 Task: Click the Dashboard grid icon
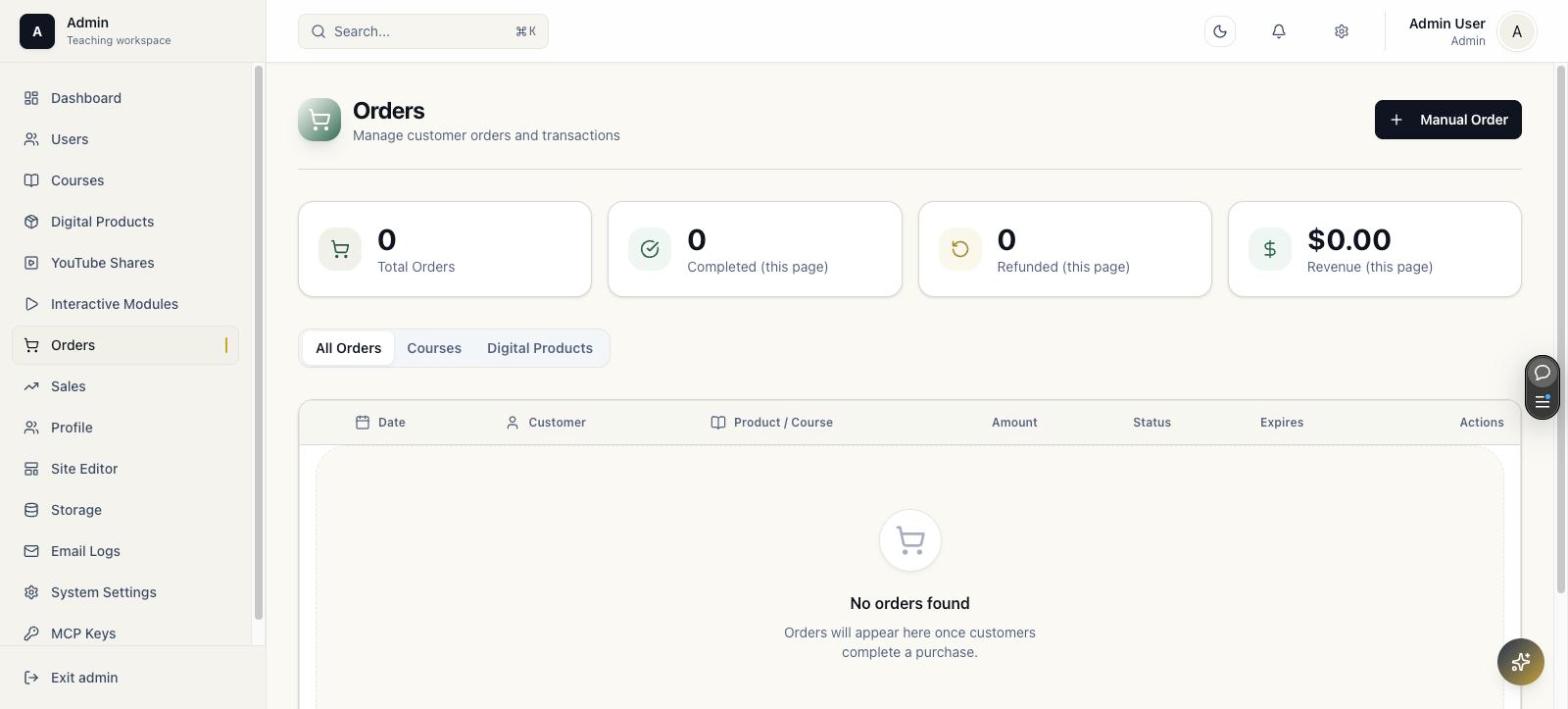(x=31, y=98)
